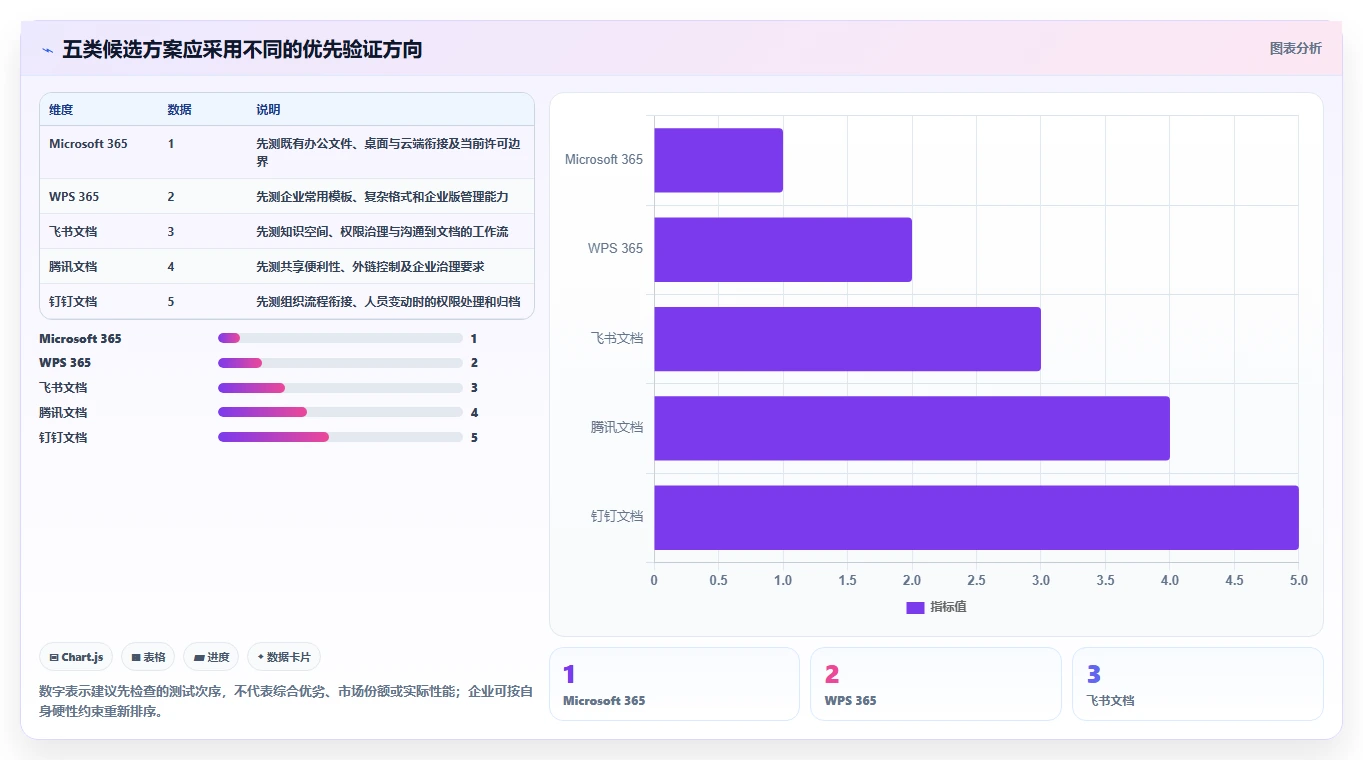Click the 指标值 legend text
1363x760 pixels.
click(948, 607)
